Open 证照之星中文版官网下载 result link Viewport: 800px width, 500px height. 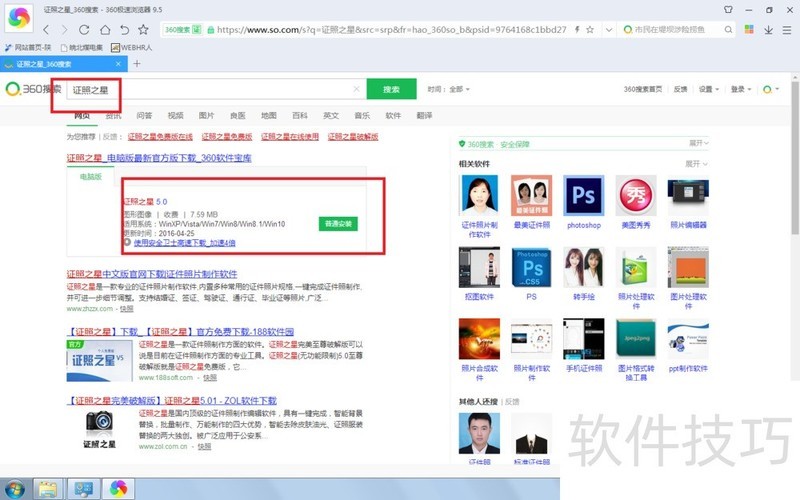(x=152, y=273)
